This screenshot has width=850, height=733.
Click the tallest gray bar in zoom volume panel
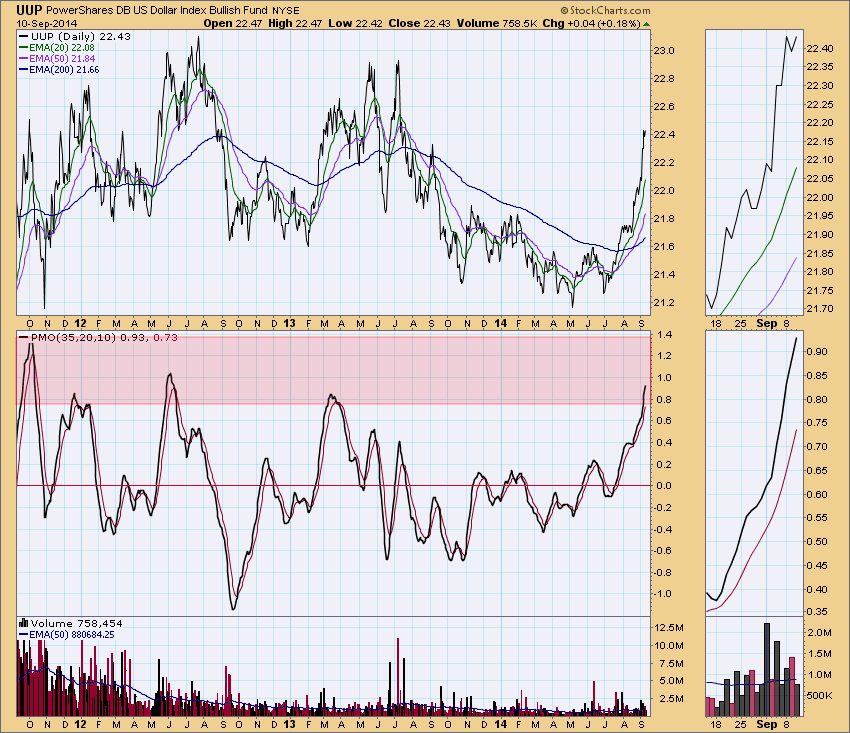tap(767, 670)
